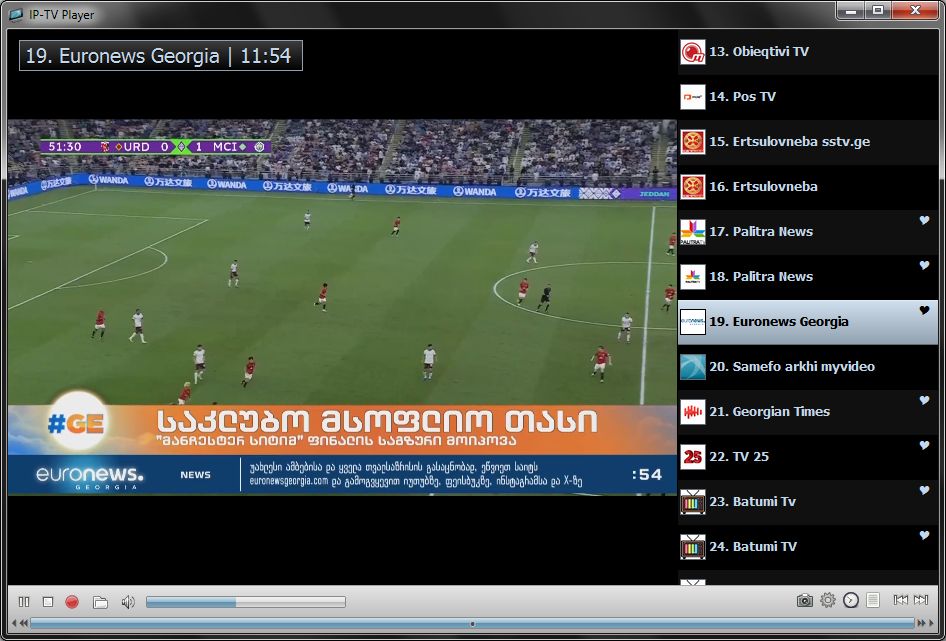Click the IP-TV Player title bar icon
This screenshot has width=946, height=641.
tap(16, 14)
